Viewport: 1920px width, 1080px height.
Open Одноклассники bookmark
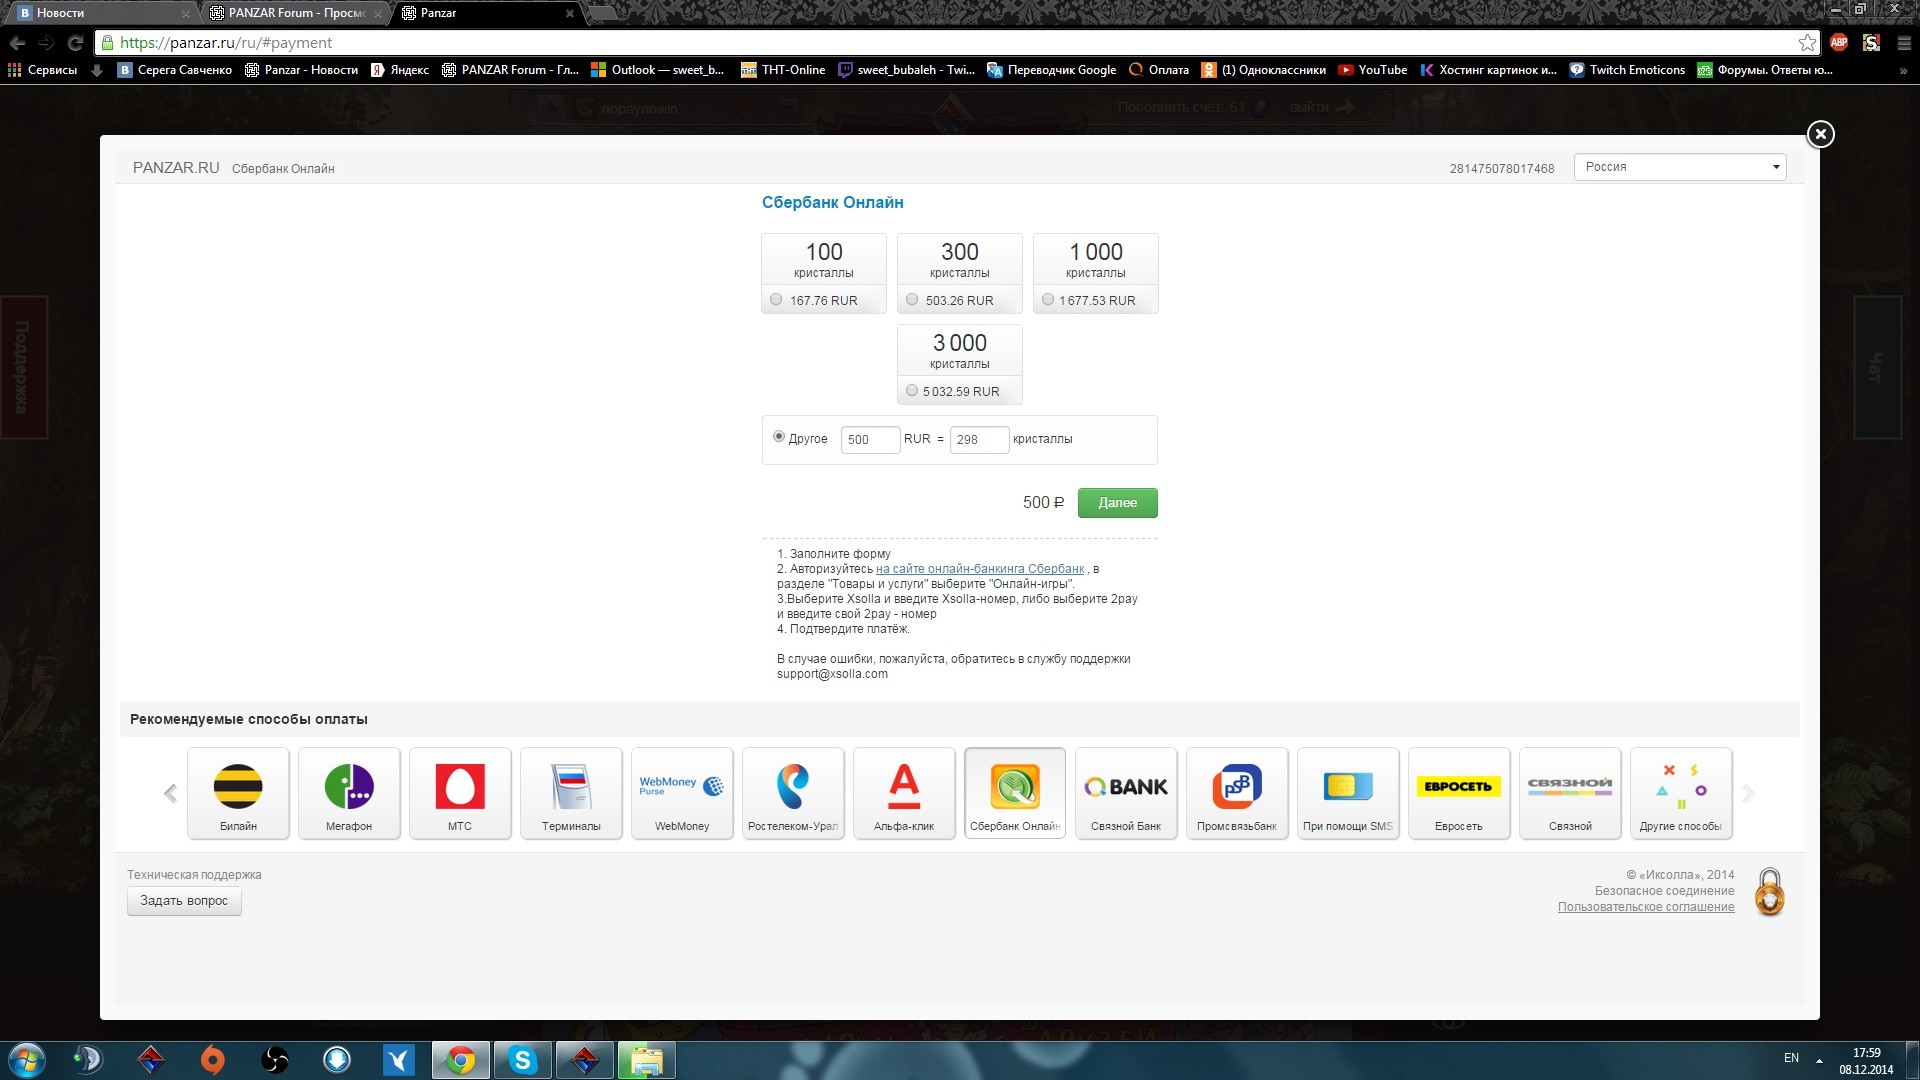[1263, 70]
